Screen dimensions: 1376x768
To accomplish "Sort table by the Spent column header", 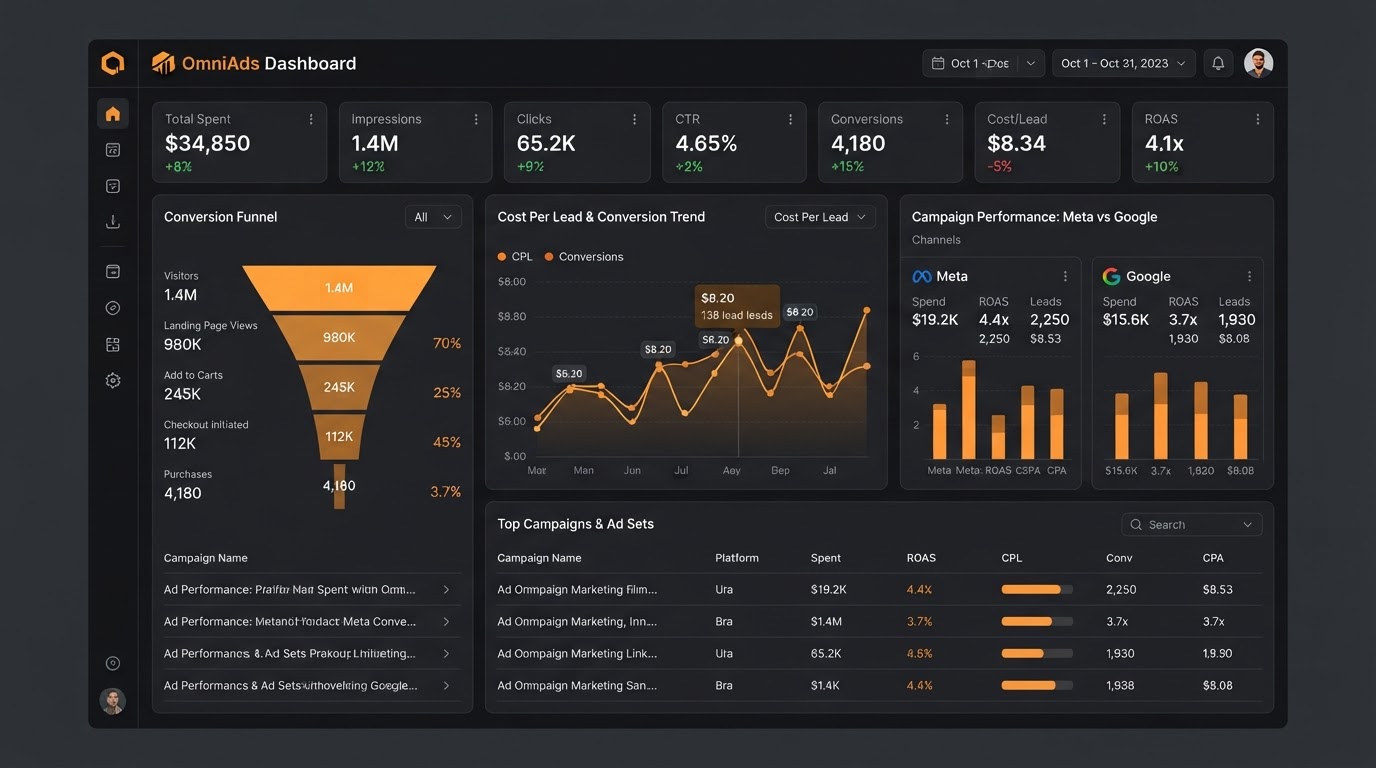I will pyautogui.click(x=826, y=558).
